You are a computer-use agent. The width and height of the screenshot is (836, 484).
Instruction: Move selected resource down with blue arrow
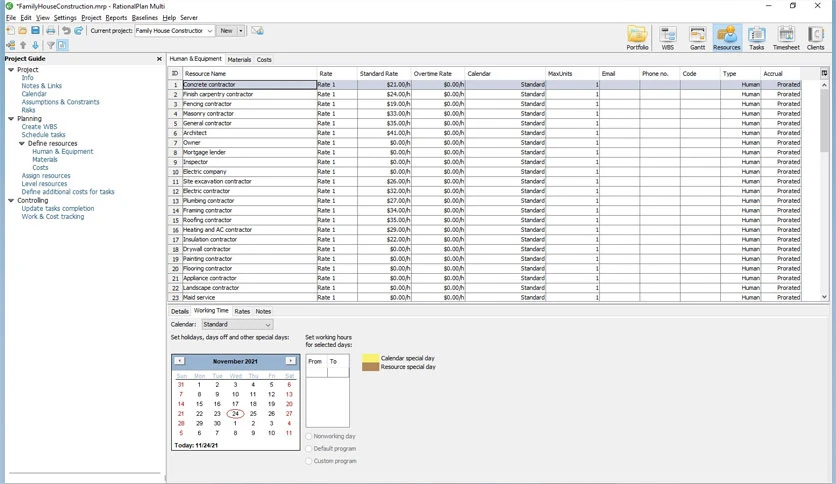pos(35,45)
